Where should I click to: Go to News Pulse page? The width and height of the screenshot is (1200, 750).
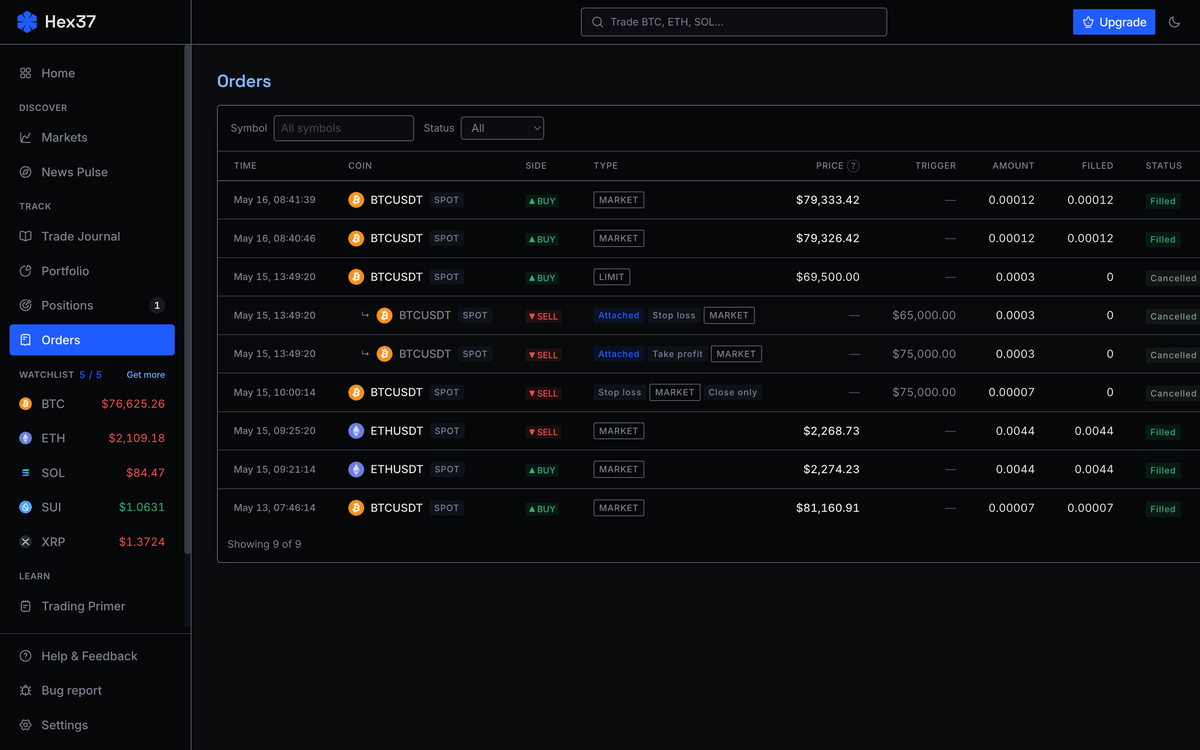pos(92,172)
